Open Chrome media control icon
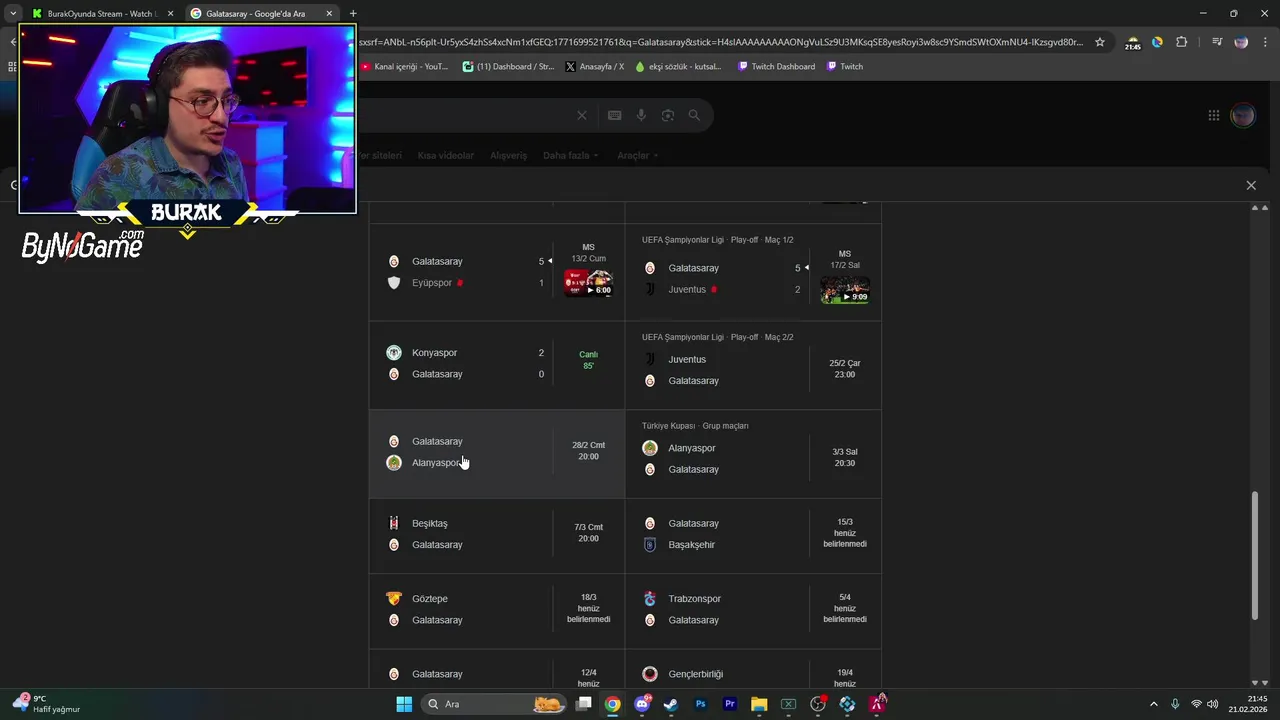The height and width of the screenshot is (720, 1280). click(1217, 42)
